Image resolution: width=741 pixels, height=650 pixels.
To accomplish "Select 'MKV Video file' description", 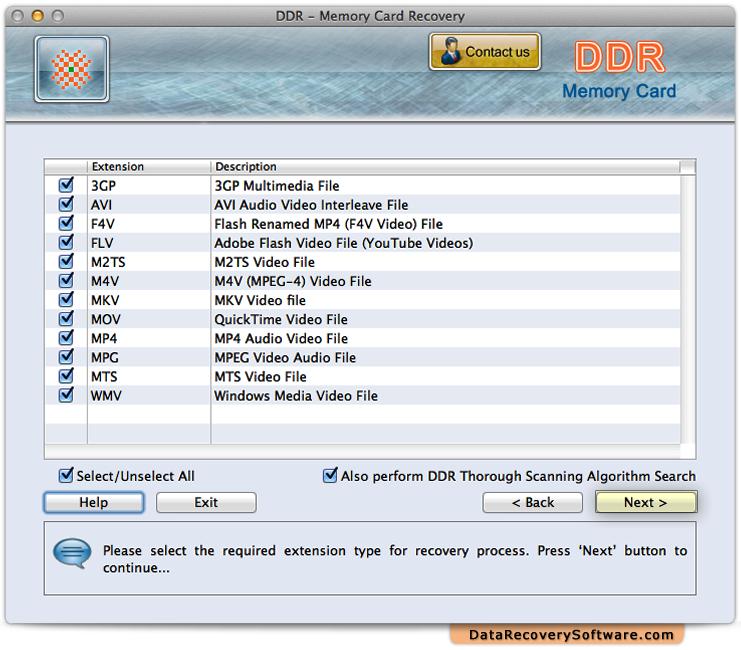I will 260,300.
